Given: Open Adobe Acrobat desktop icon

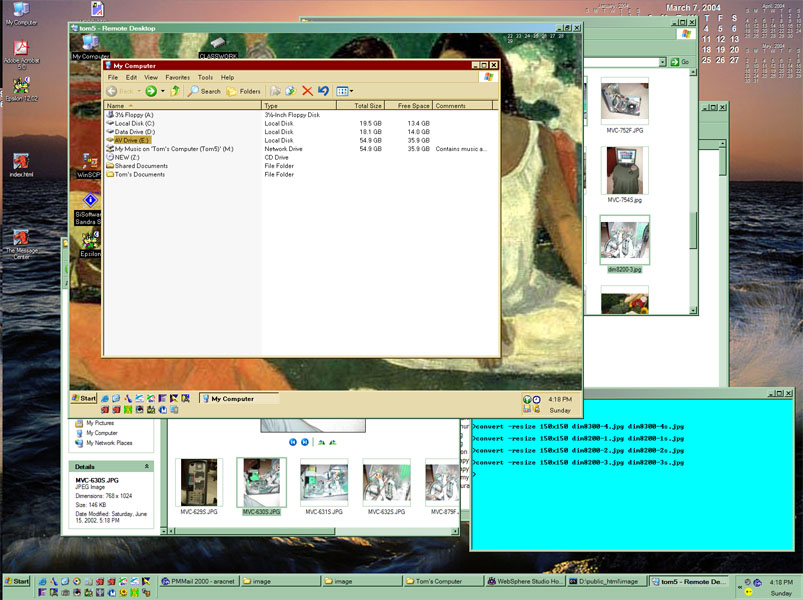Looking at the screenshot, I should pos(20,49).
